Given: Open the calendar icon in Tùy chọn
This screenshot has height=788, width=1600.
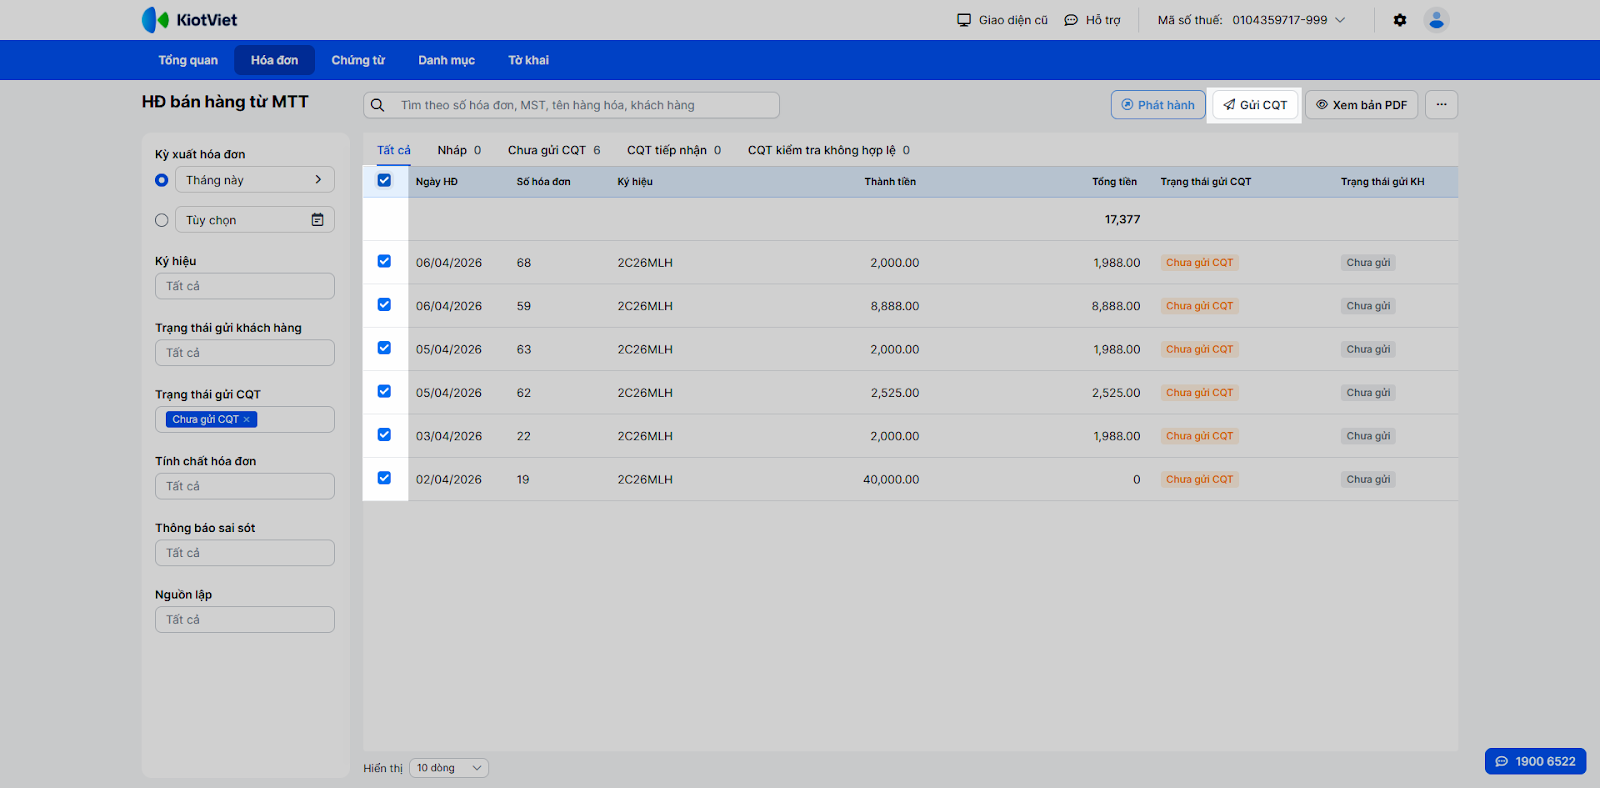Looking at the screenshot, I should point(317,220).
